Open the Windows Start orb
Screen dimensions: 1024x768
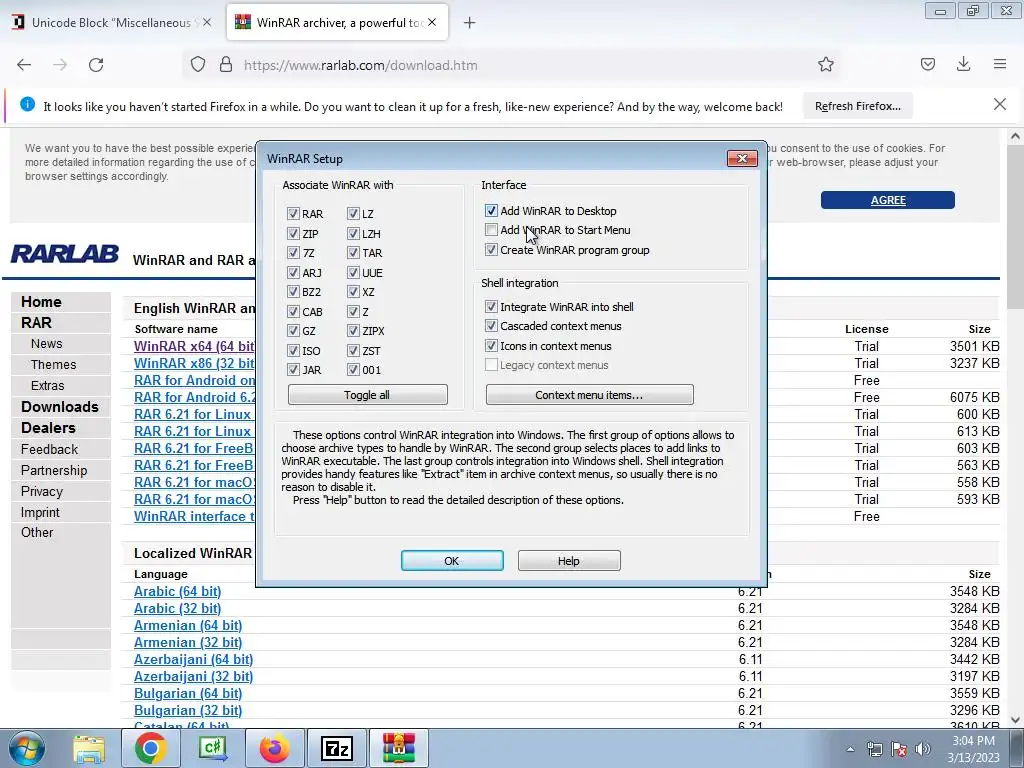pos(27,748)
